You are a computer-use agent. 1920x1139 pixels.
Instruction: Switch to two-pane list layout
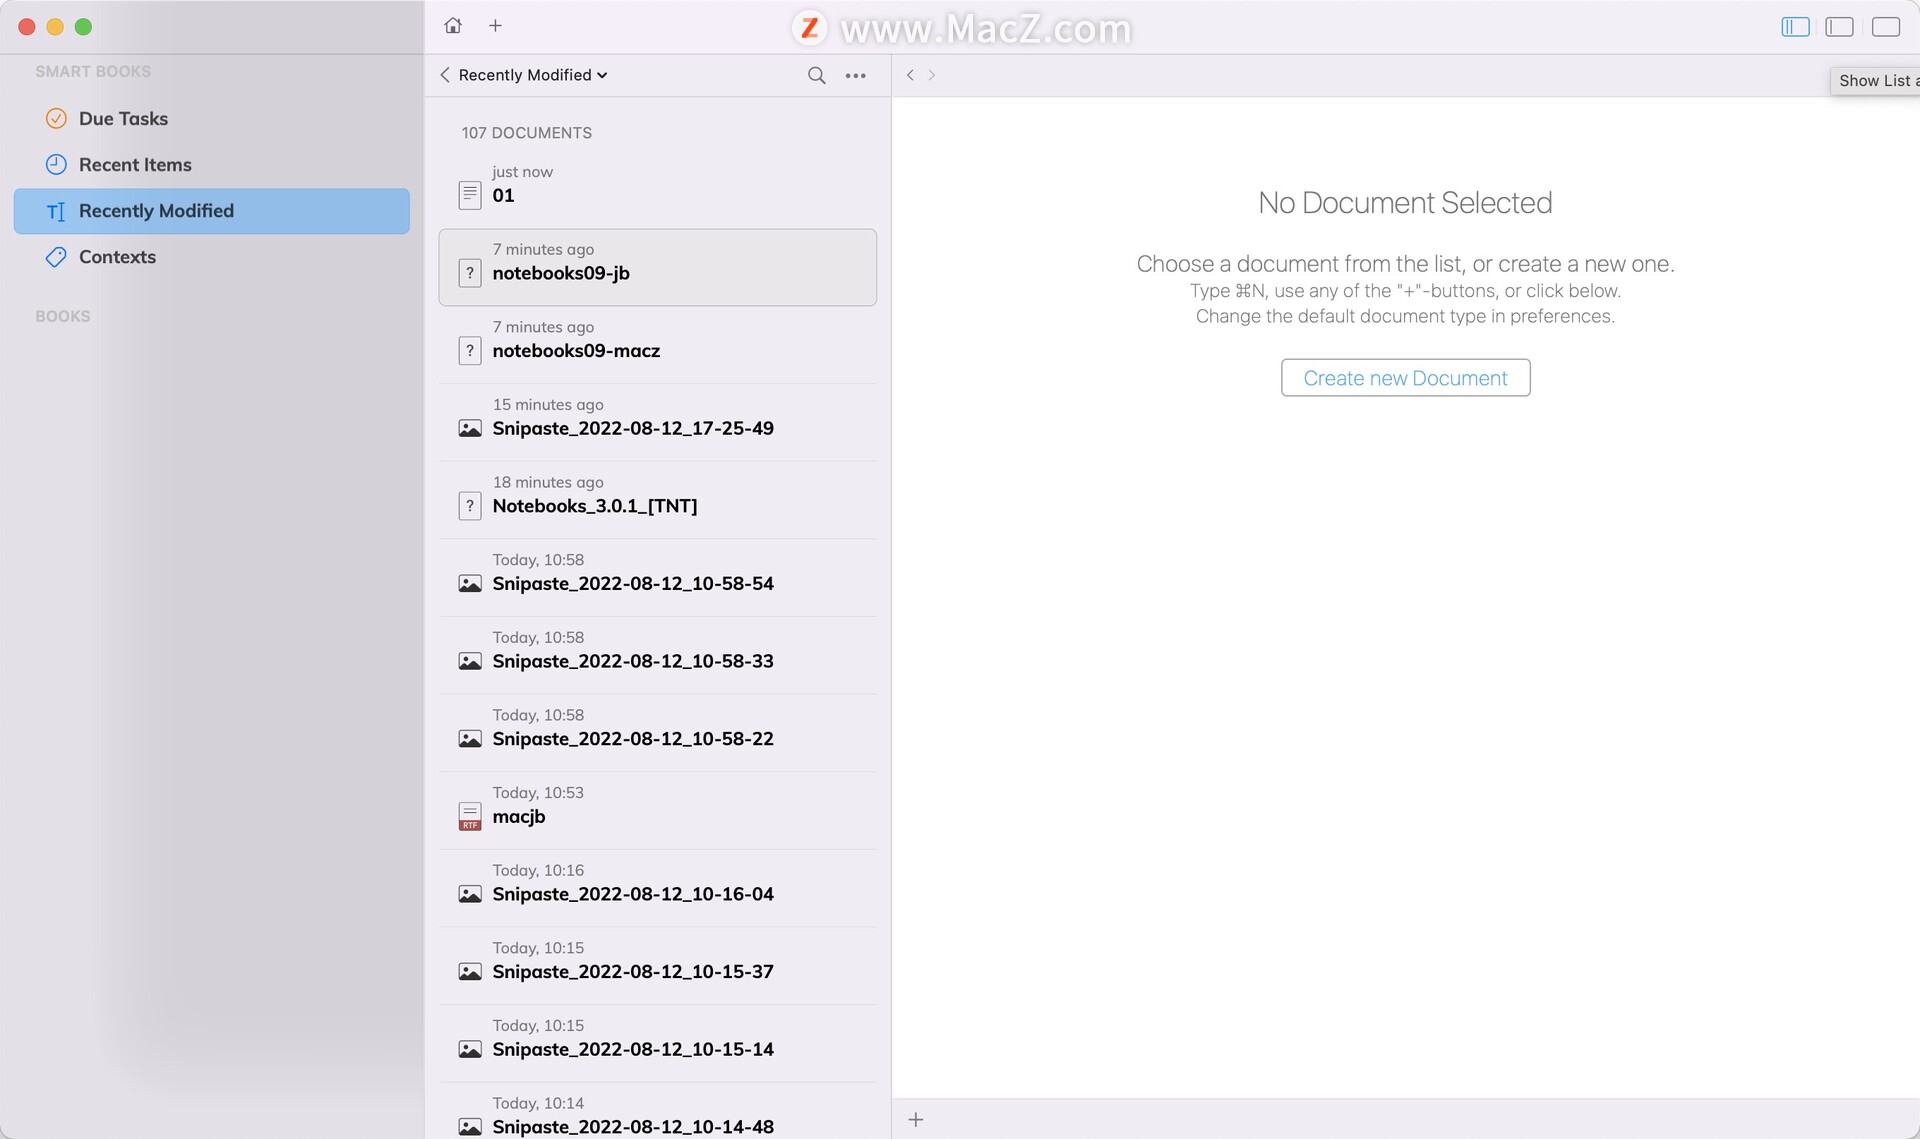pos(1839,27)
